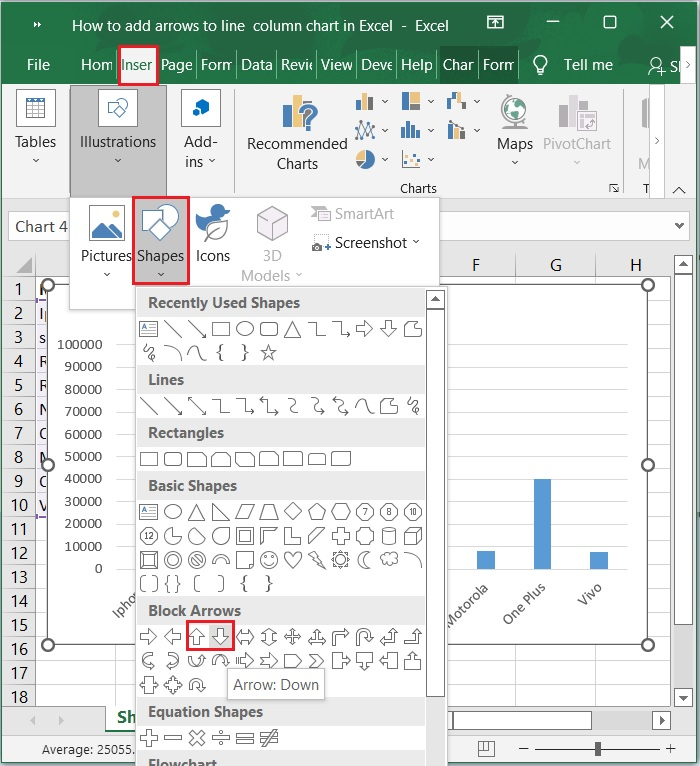The image size is (700, 766).
Task: Insert the Lightning Bolt basic shape
Action: click(x=317, y=560)
